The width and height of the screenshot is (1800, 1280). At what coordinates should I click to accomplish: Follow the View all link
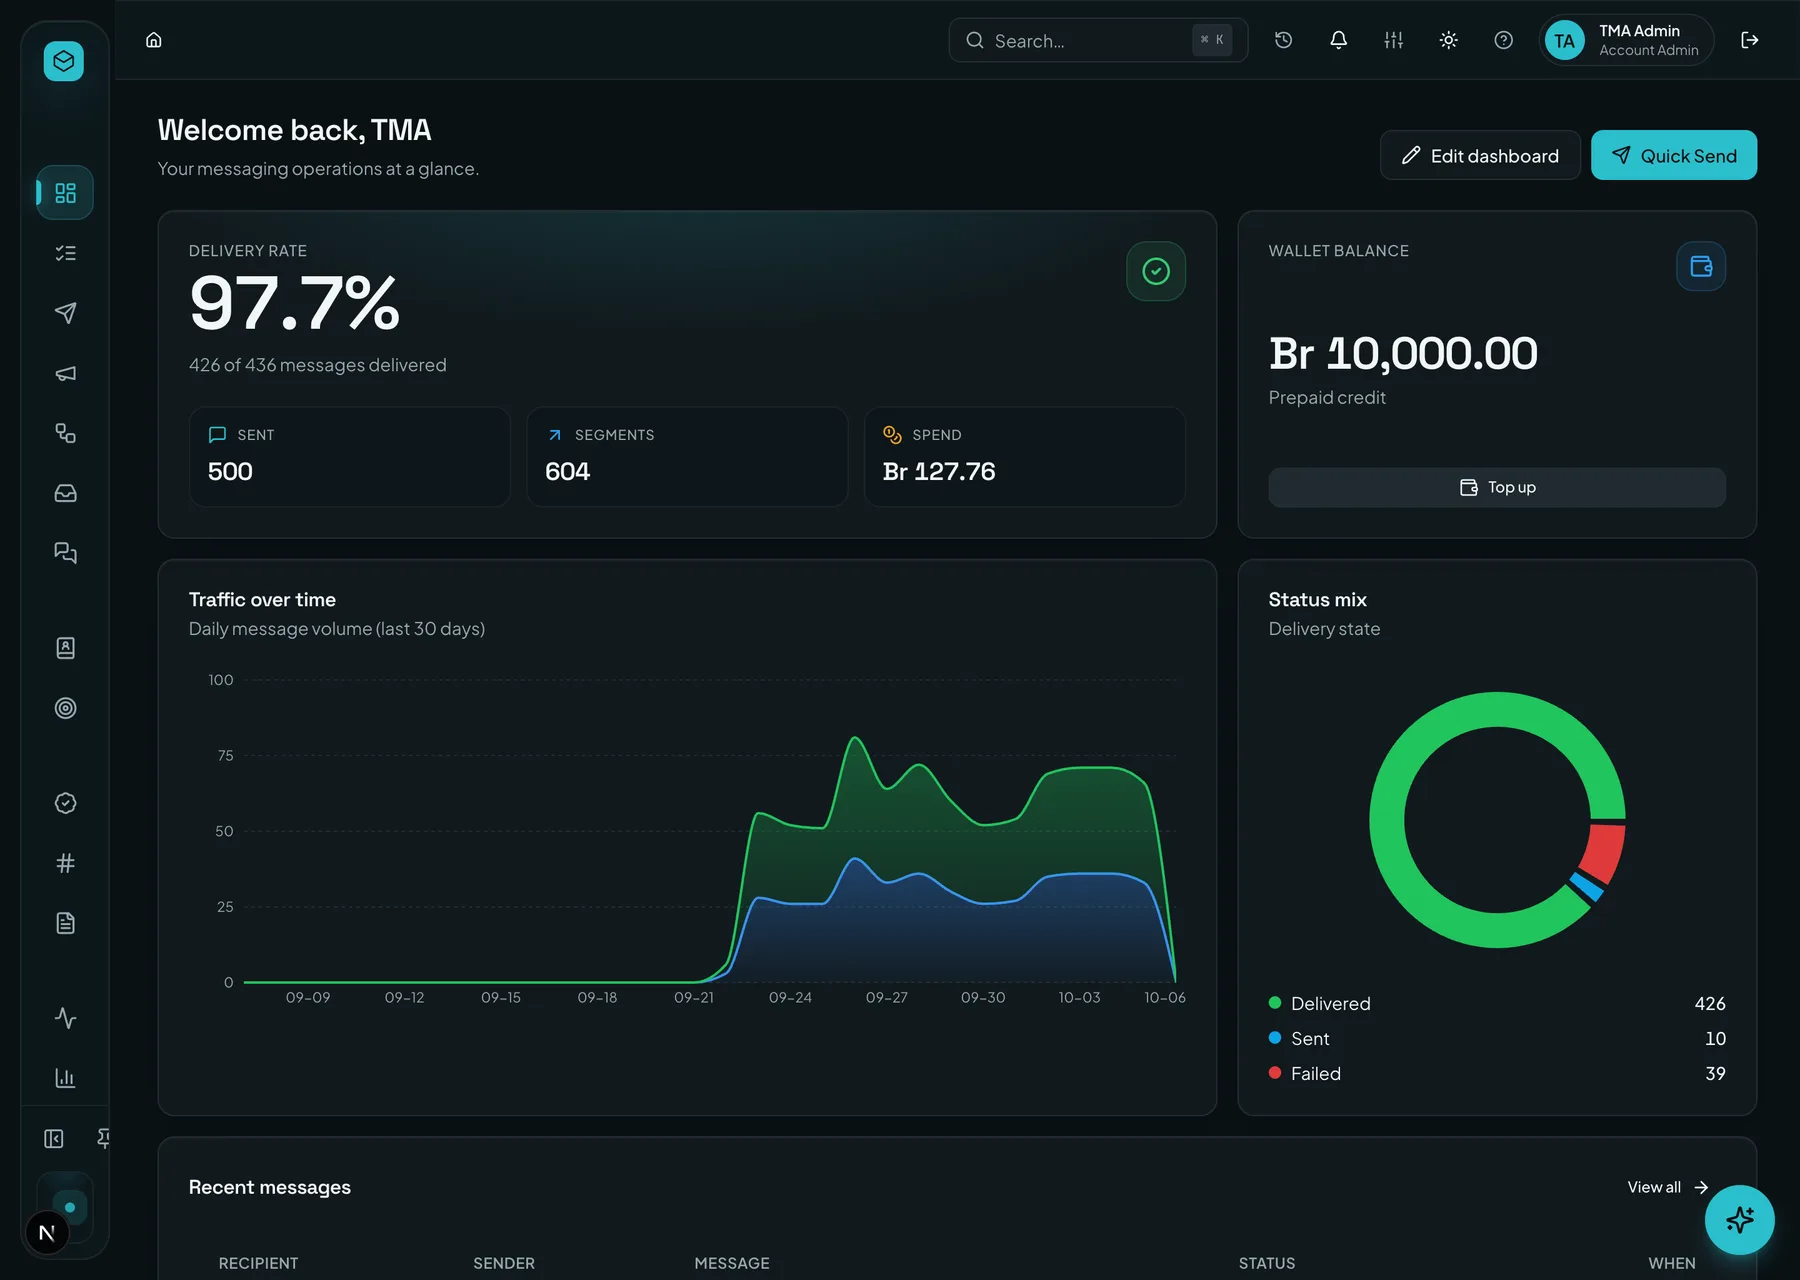[1668, 1187]
